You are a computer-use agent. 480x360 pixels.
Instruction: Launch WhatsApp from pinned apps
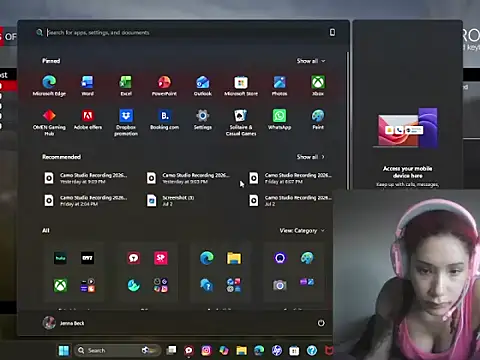[x=279, y=119]
